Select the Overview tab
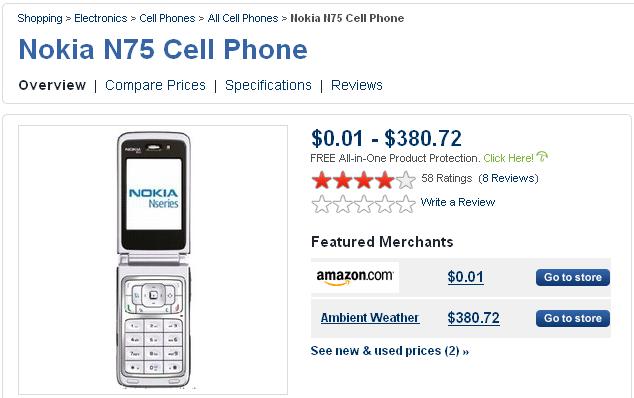 pyautogui.click(x=52, y=85)
